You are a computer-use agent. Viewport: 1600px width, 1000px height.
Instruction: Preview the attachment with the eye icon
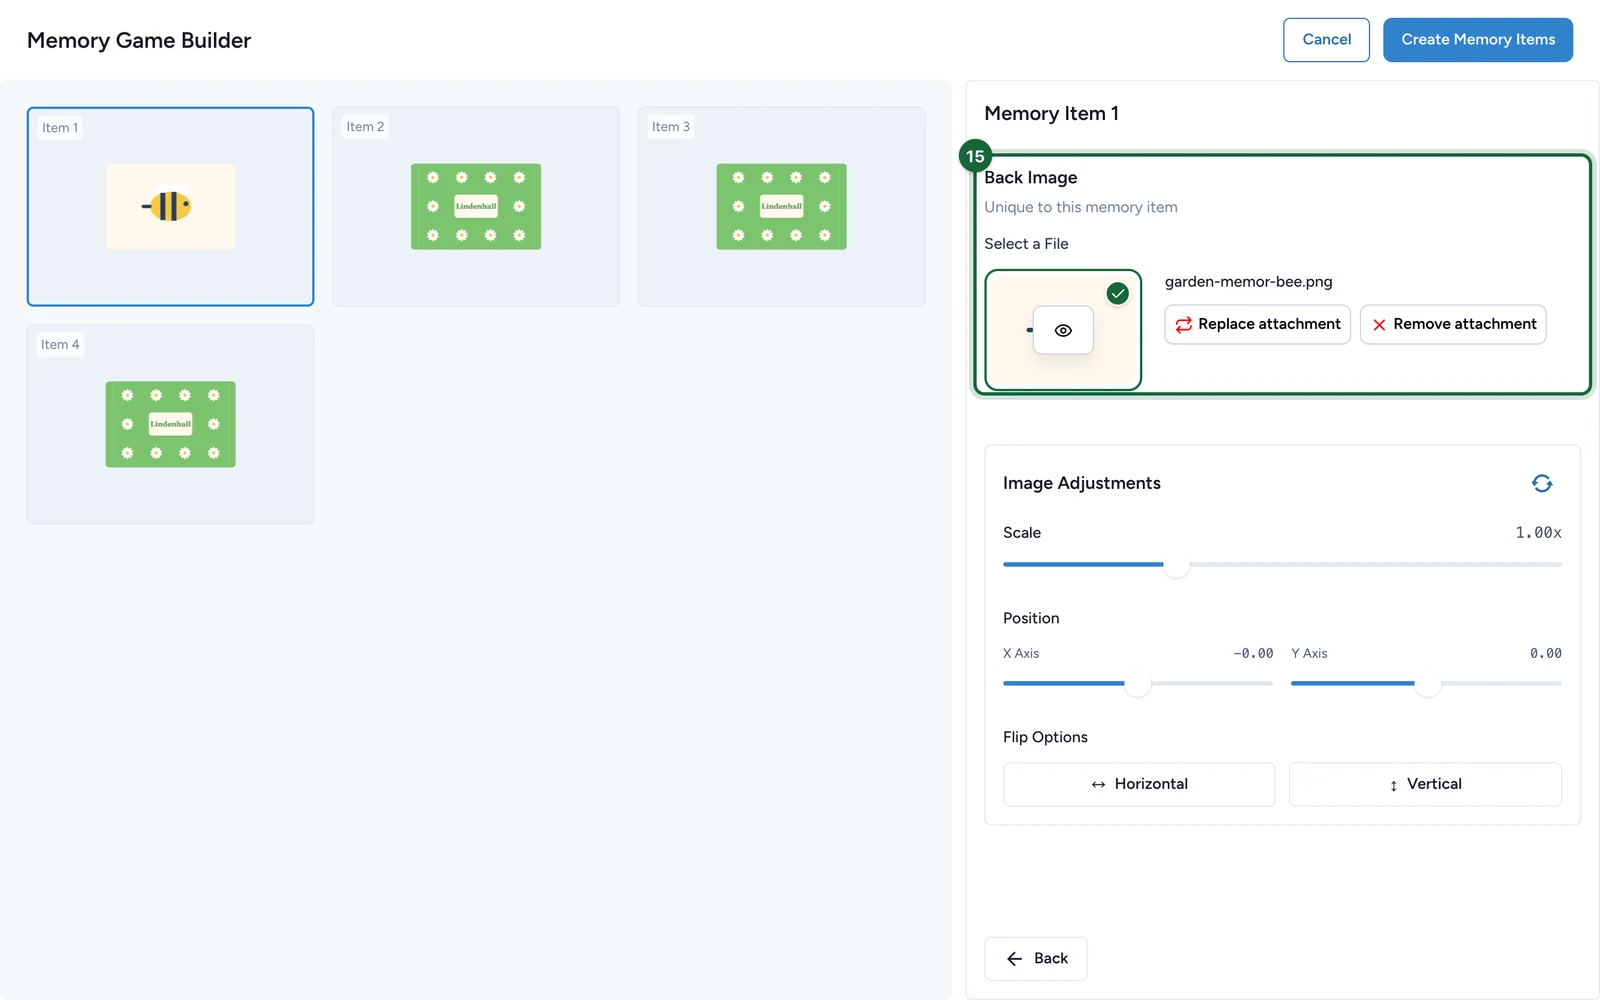(x=1063, y=330)
